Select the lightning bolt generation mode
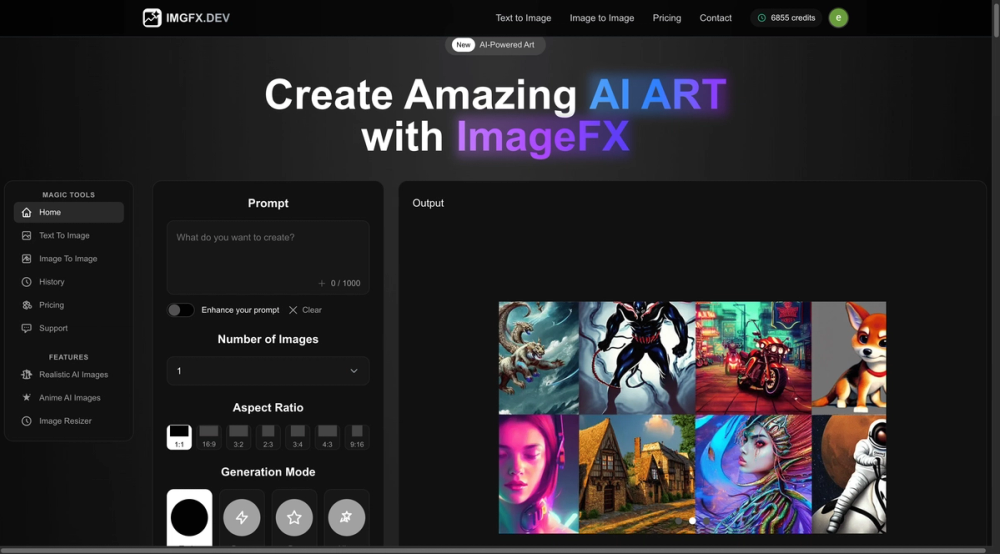1000x554 pixels. tap(242, 517)
